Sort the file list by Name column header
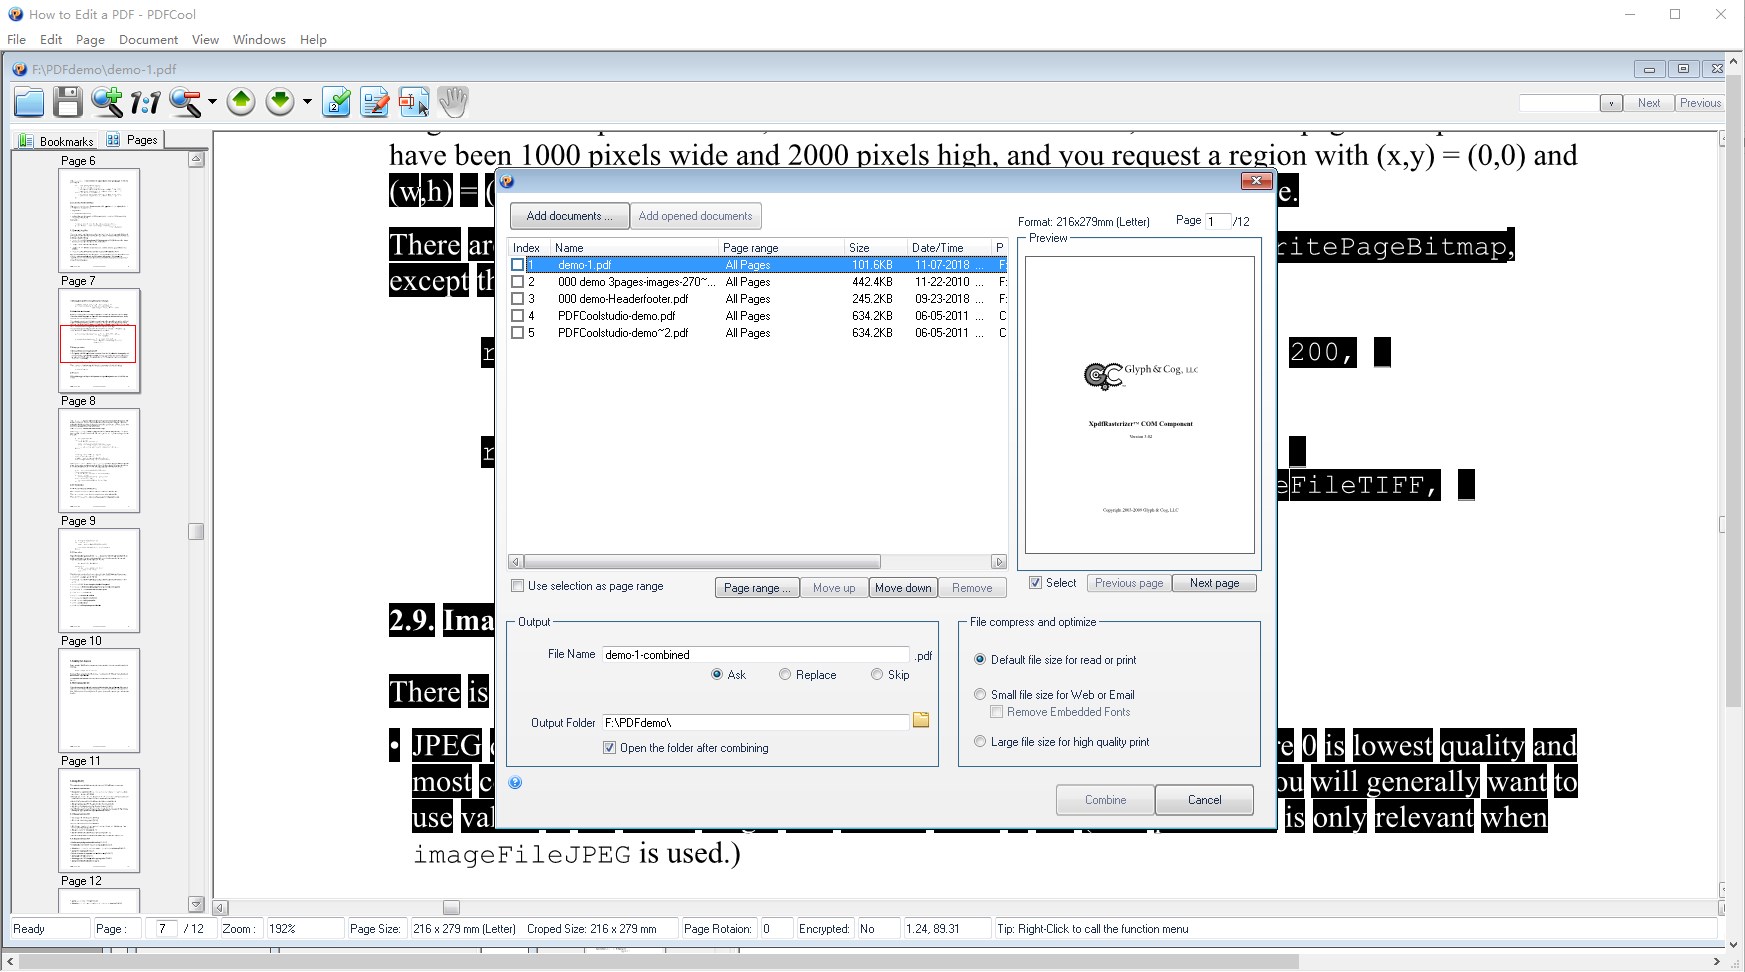This screenshot has height=972, width=1745. point(634,248)
